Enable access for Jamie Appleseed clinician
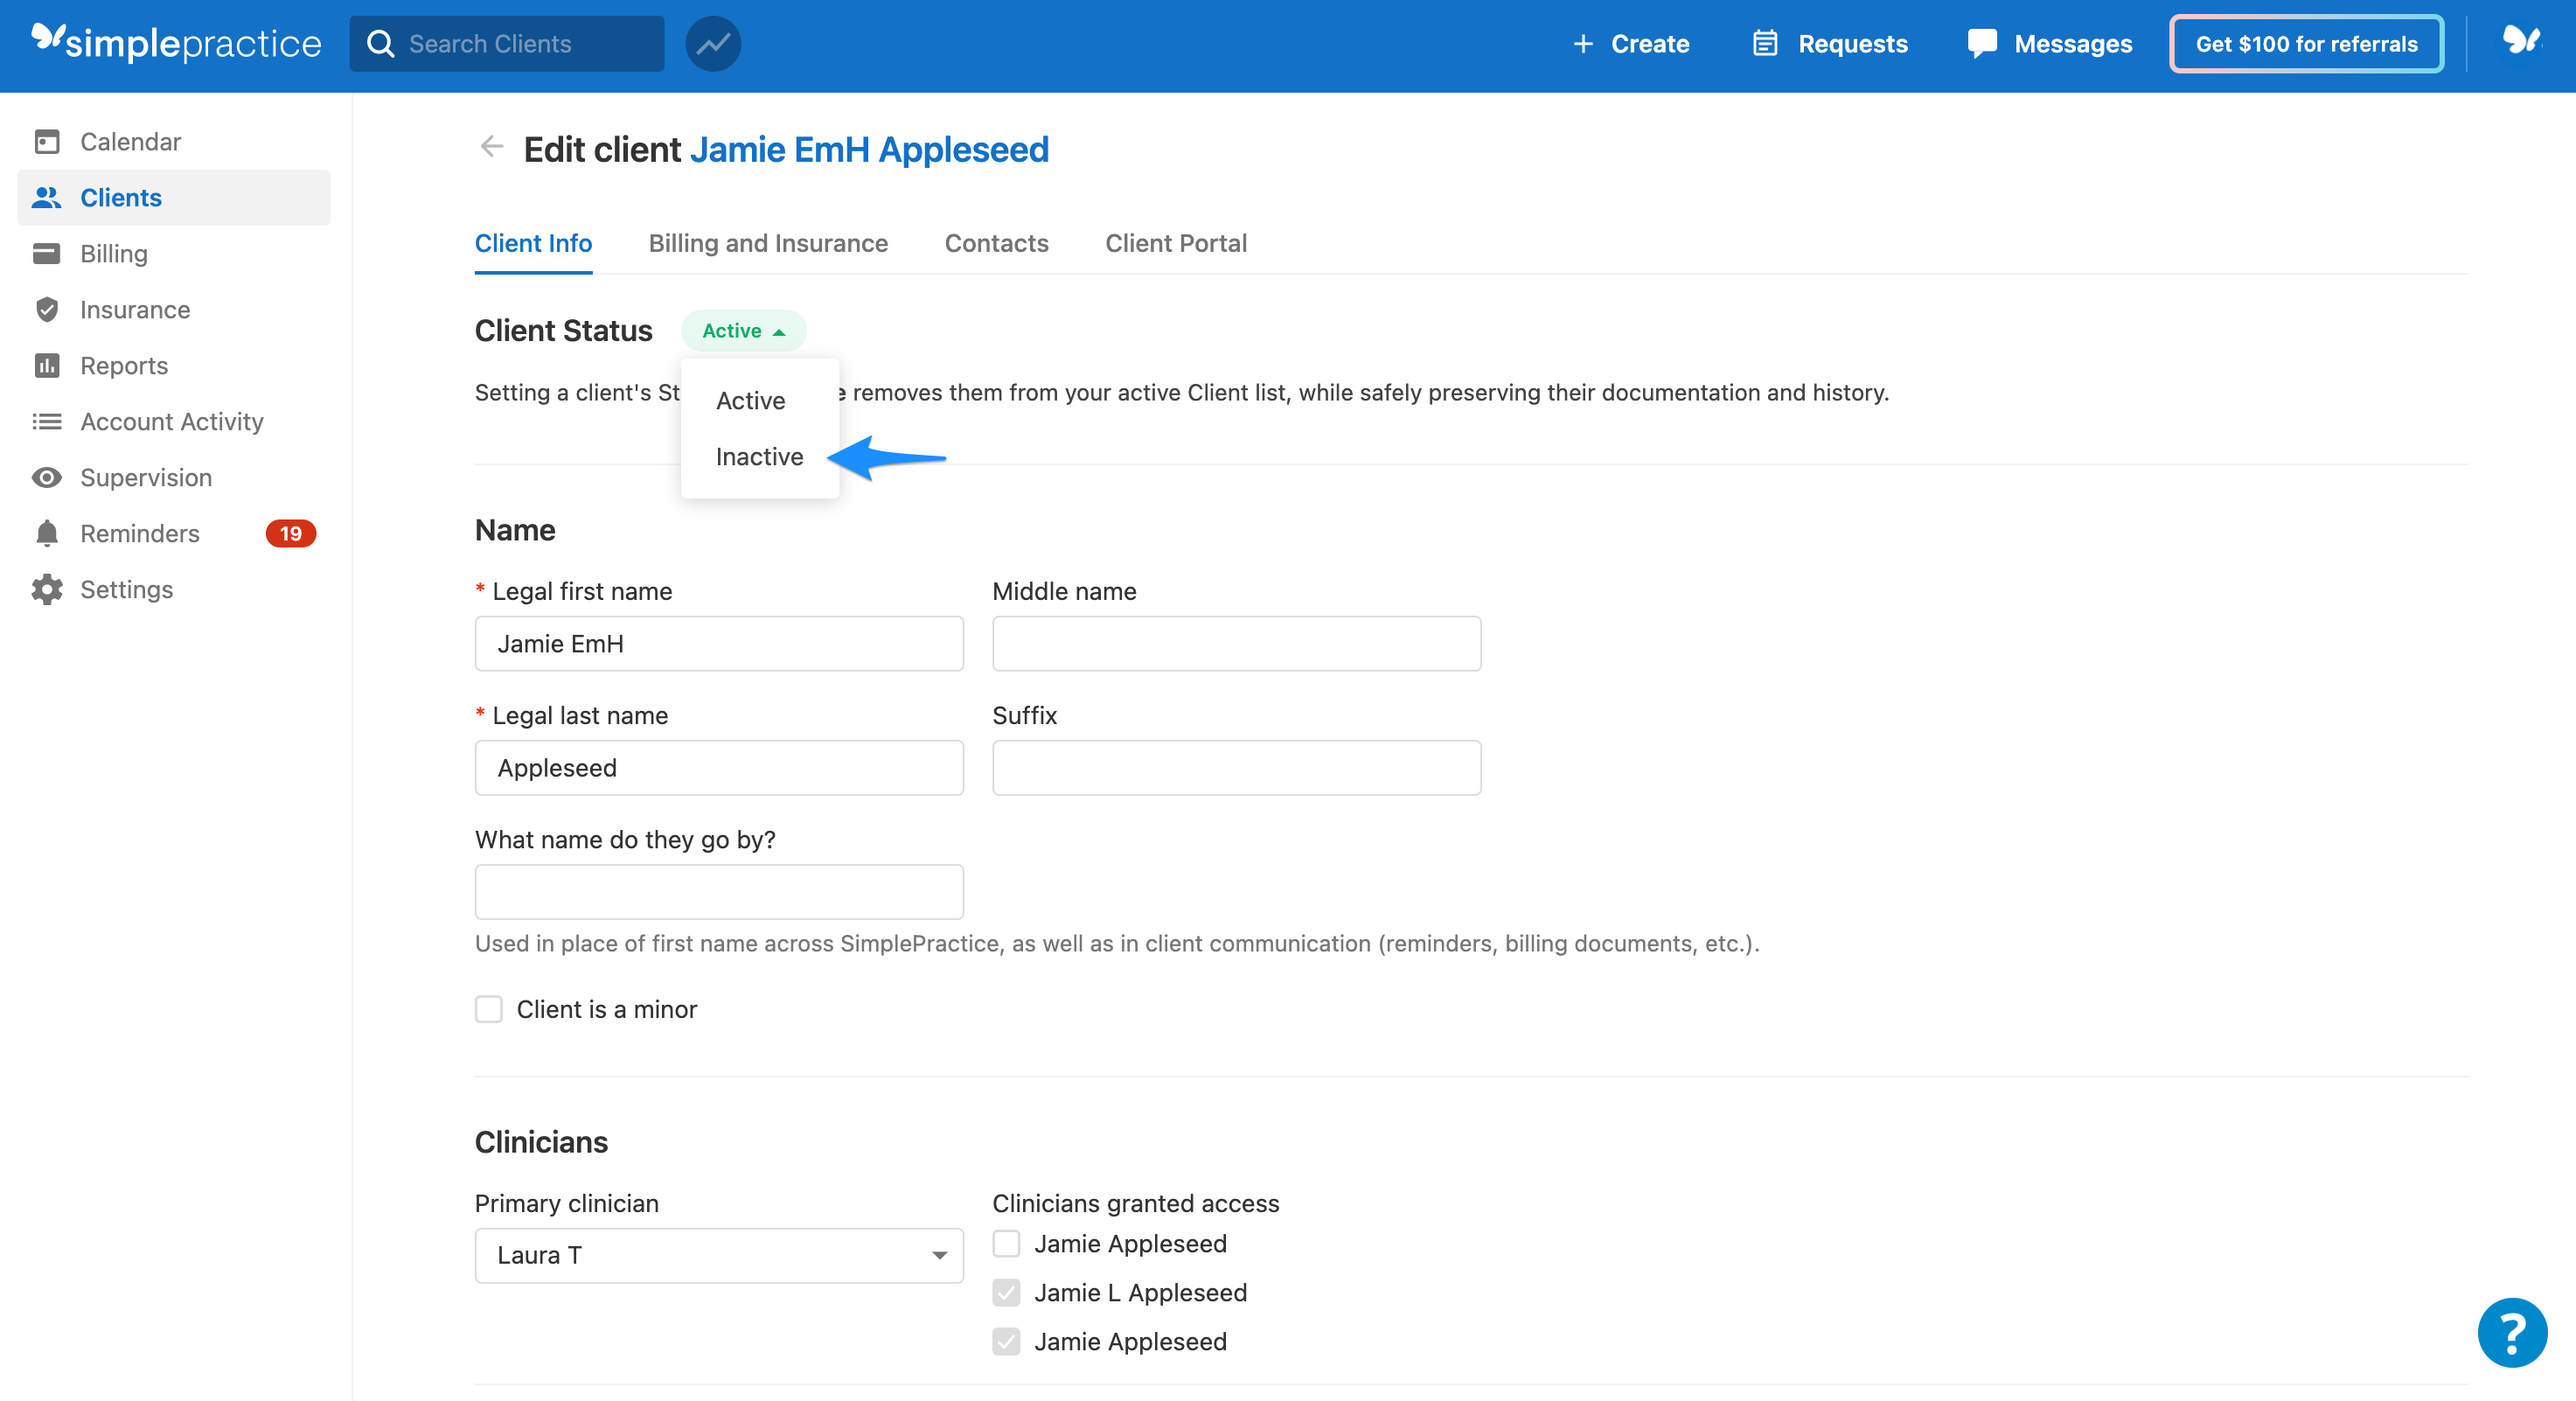Image resolution: width=2576 pixels, height=1401 pixels. click(x=1006, y=1243)
